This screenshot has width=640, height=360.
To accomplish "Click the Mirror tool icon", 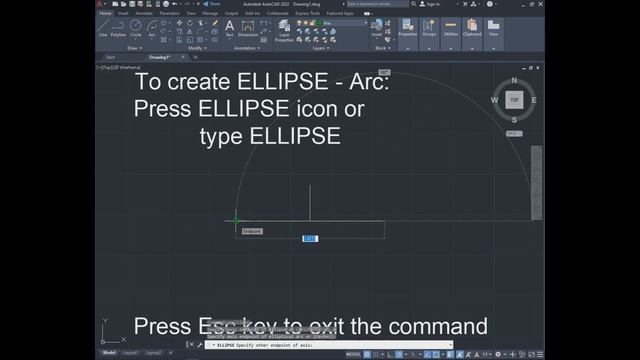I will coord(190,31).
